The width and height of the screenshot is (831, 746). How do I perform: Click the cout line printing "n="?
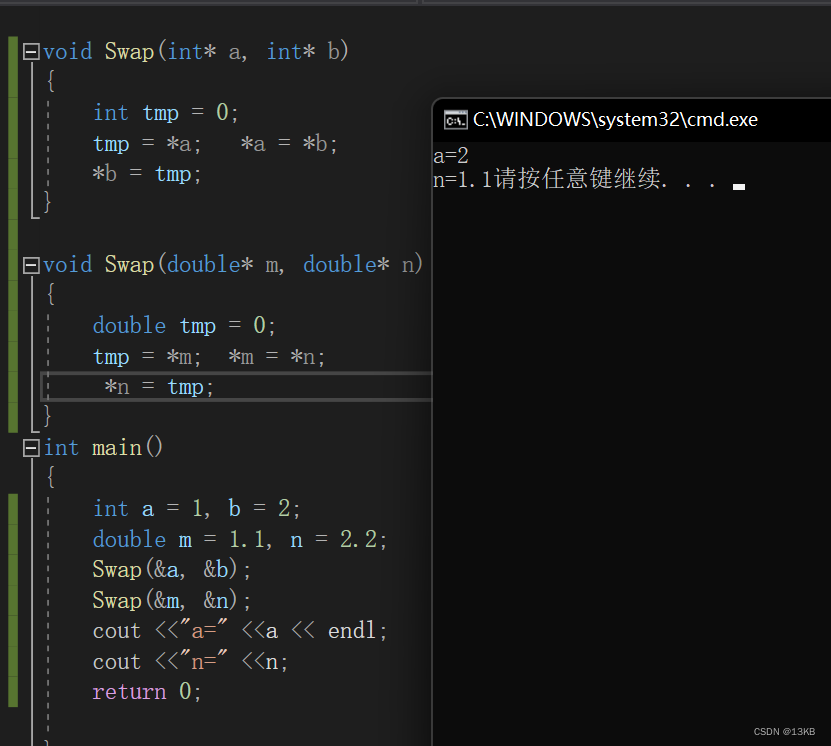pos(190,662)
